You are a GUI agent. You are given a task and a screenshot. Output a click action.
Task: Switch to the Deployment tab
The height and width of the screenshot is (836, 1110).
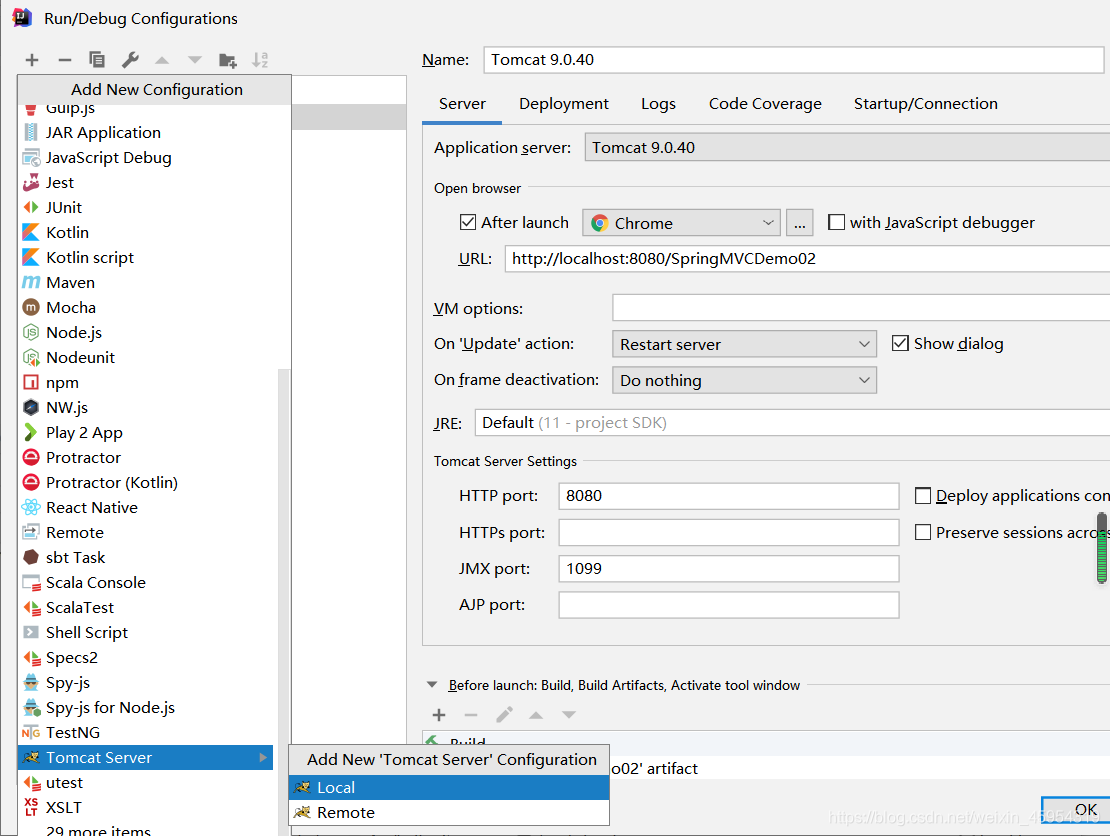click(563, 104)
